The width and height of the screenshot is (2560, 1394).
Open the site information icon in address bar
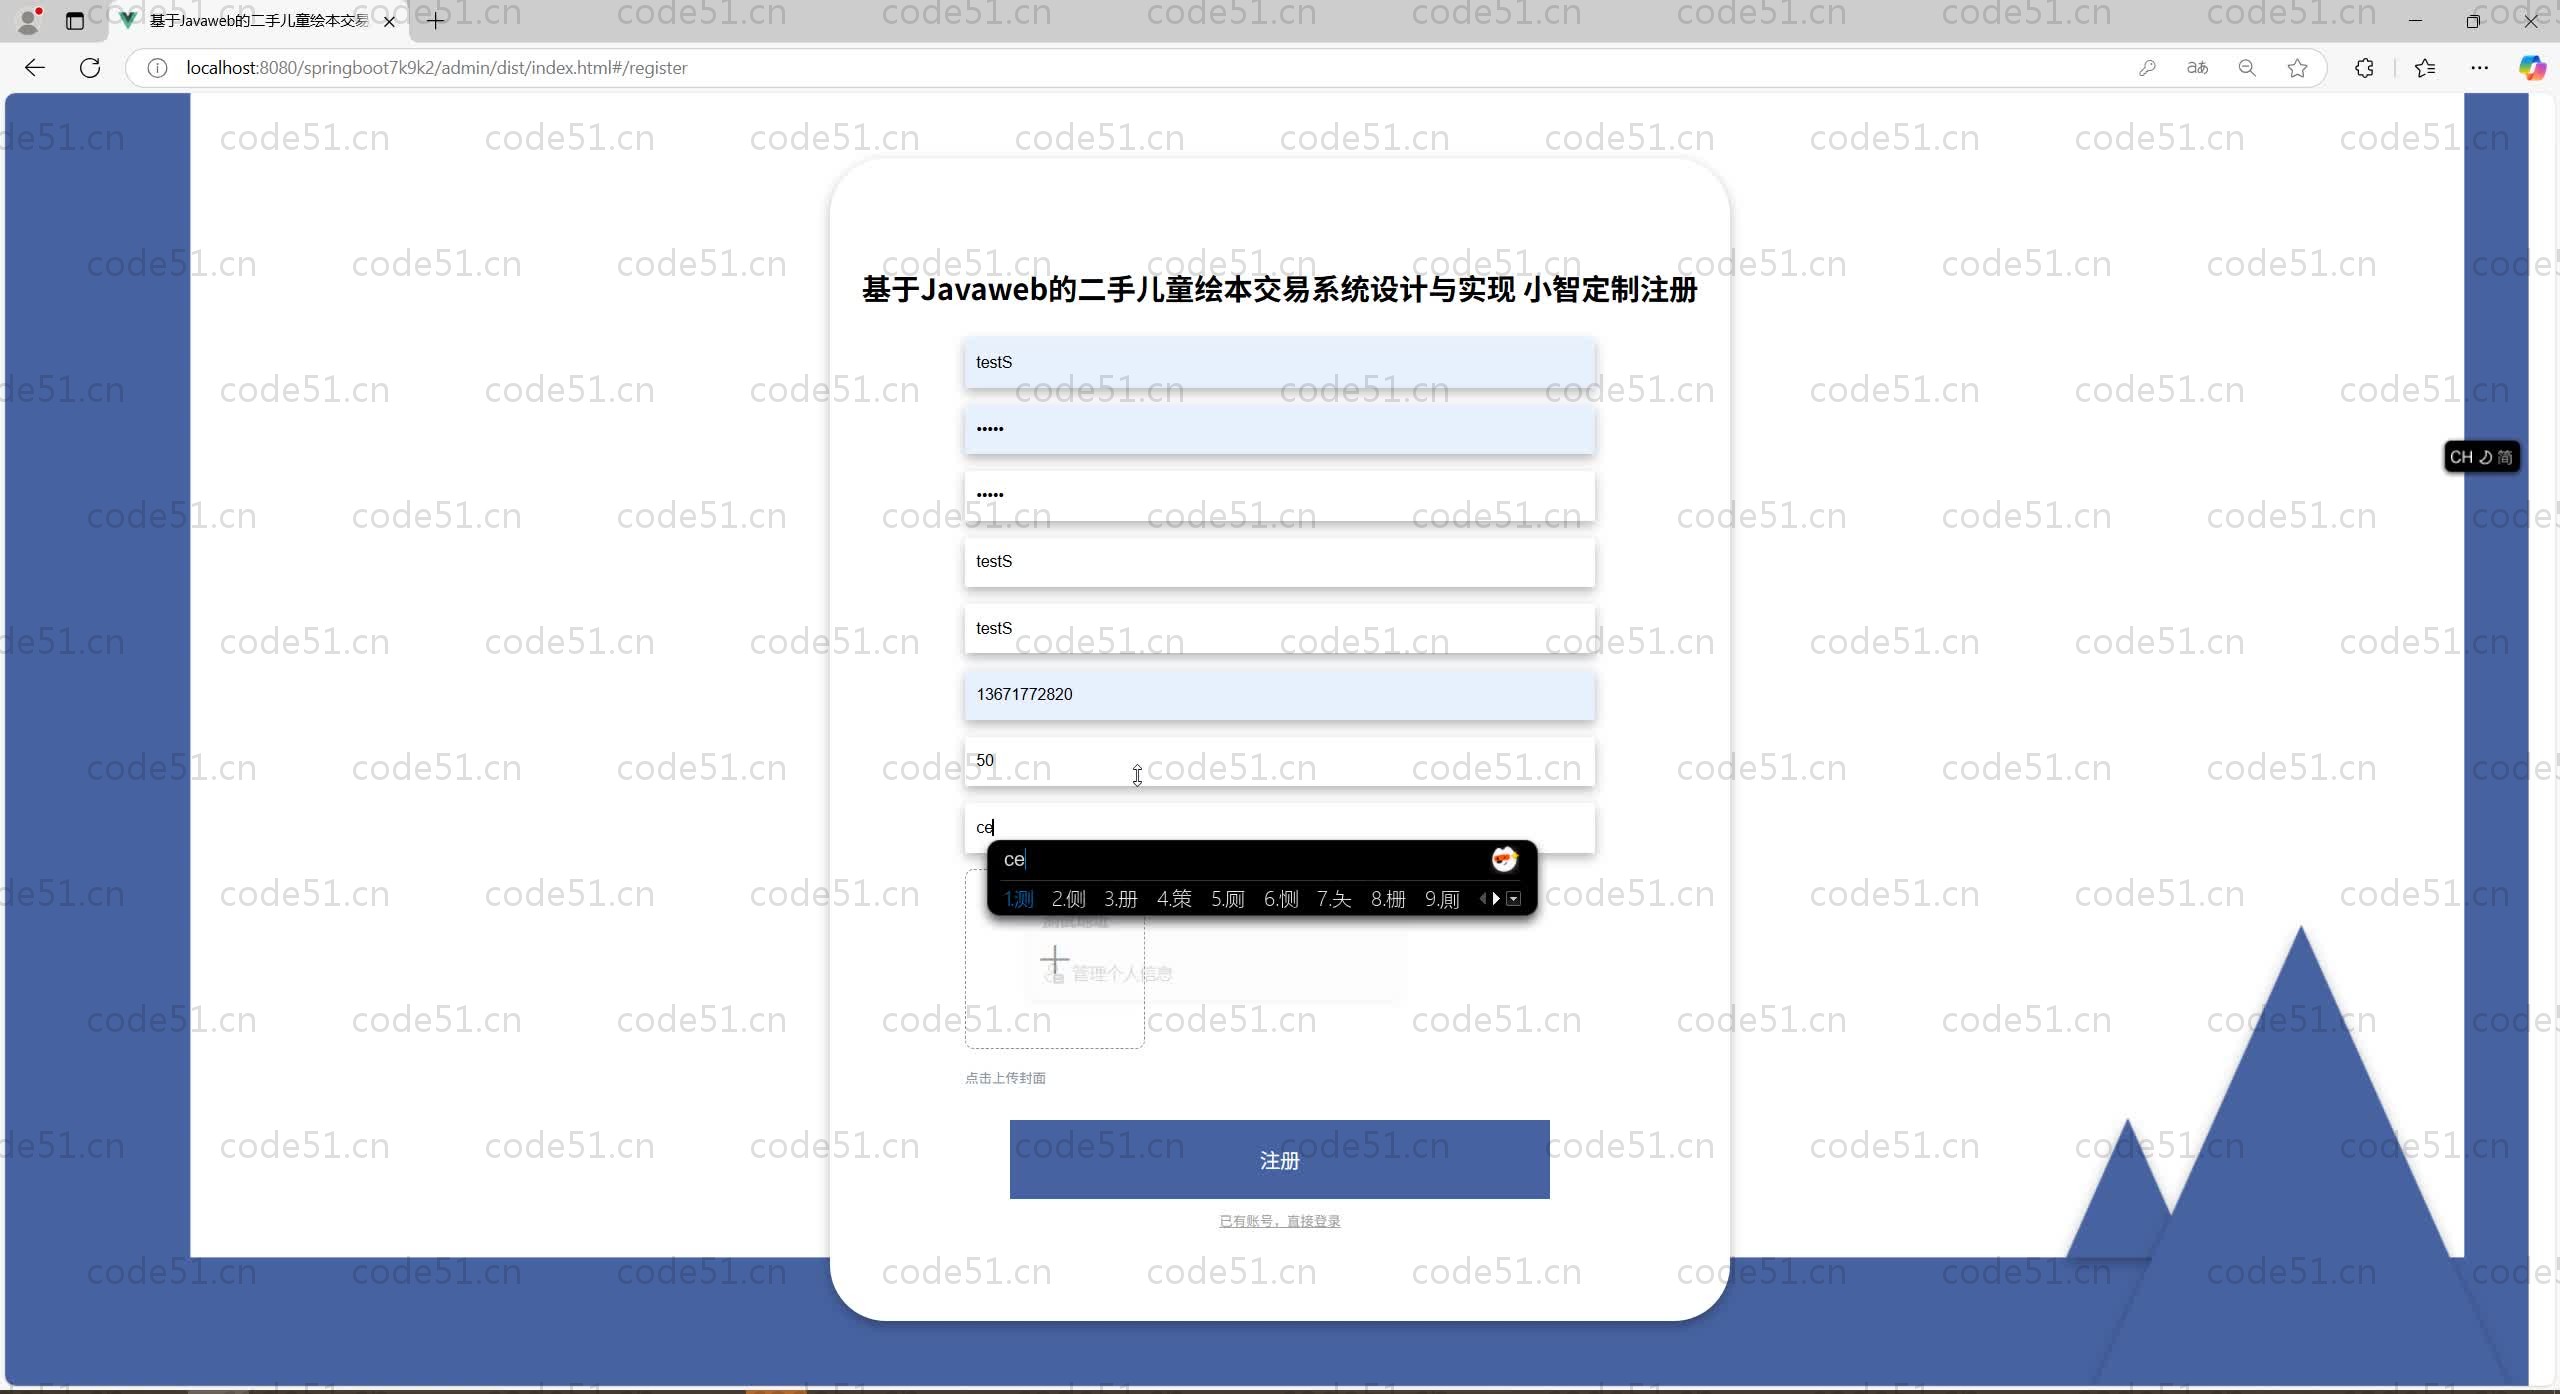click(x=157, y=68)
